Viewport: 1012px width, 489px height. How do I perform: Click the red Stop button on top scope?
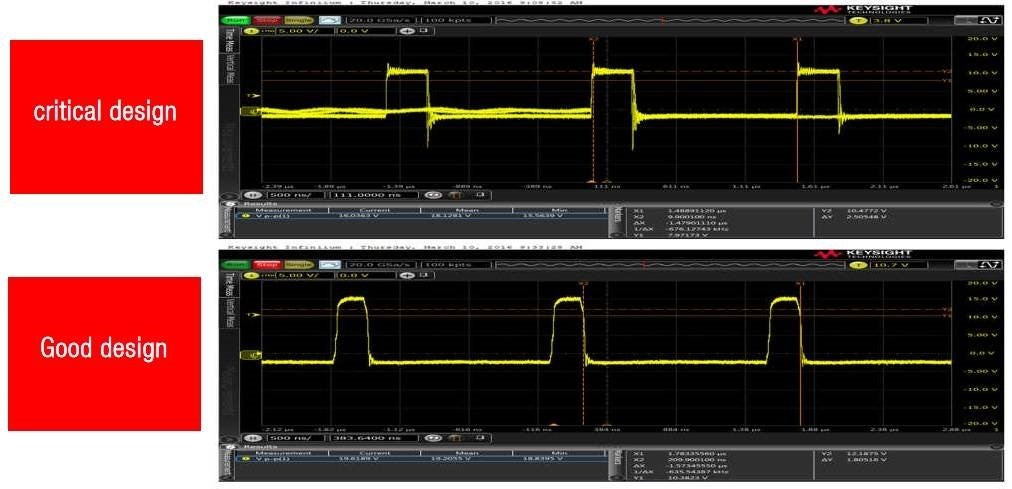265,20
